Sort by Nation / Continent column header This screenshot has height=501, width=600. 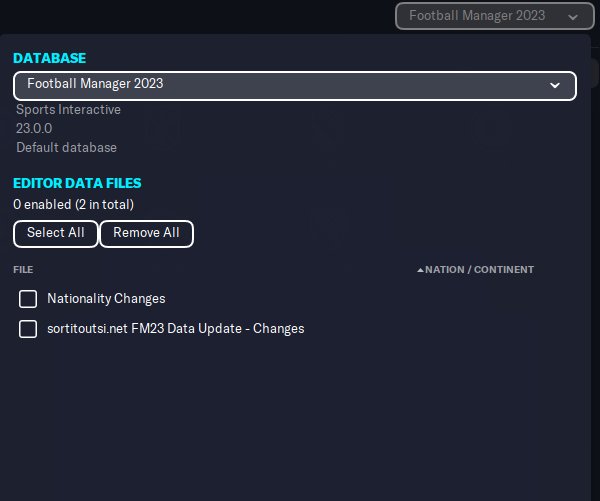479,269
